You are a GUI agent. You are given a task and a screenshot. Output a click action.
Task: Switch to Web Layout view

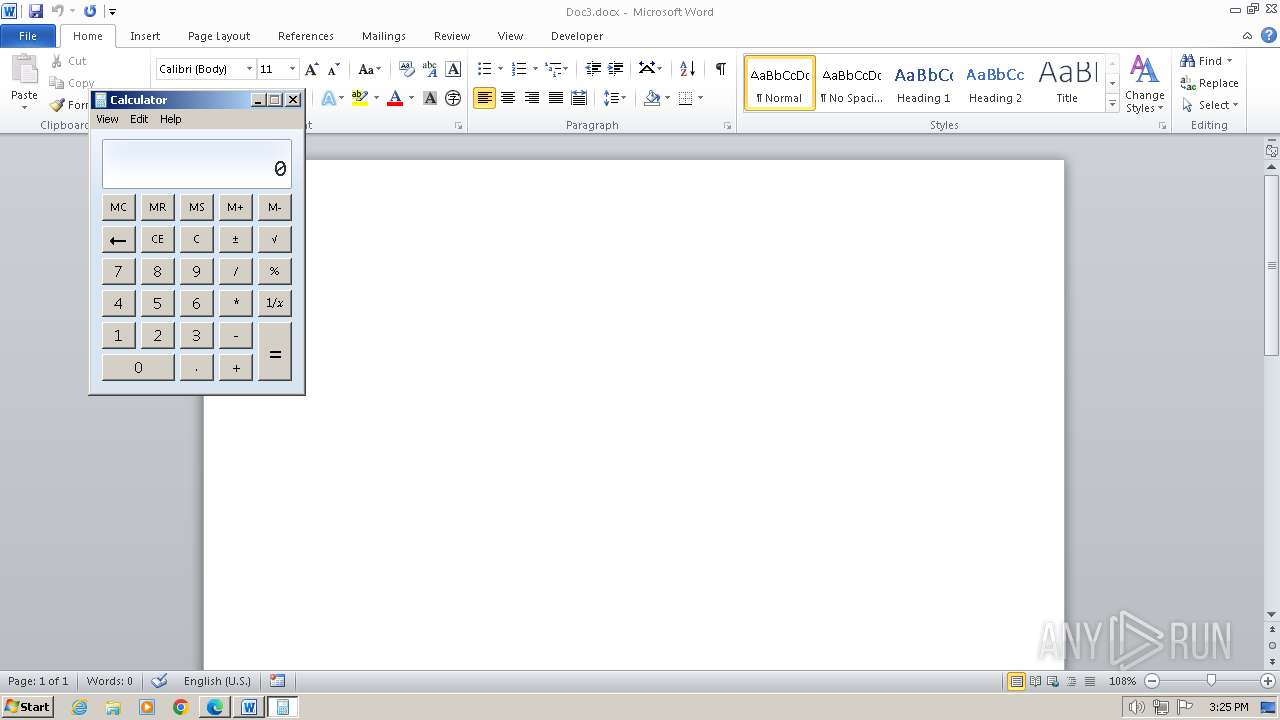(x=1052, y=681)
